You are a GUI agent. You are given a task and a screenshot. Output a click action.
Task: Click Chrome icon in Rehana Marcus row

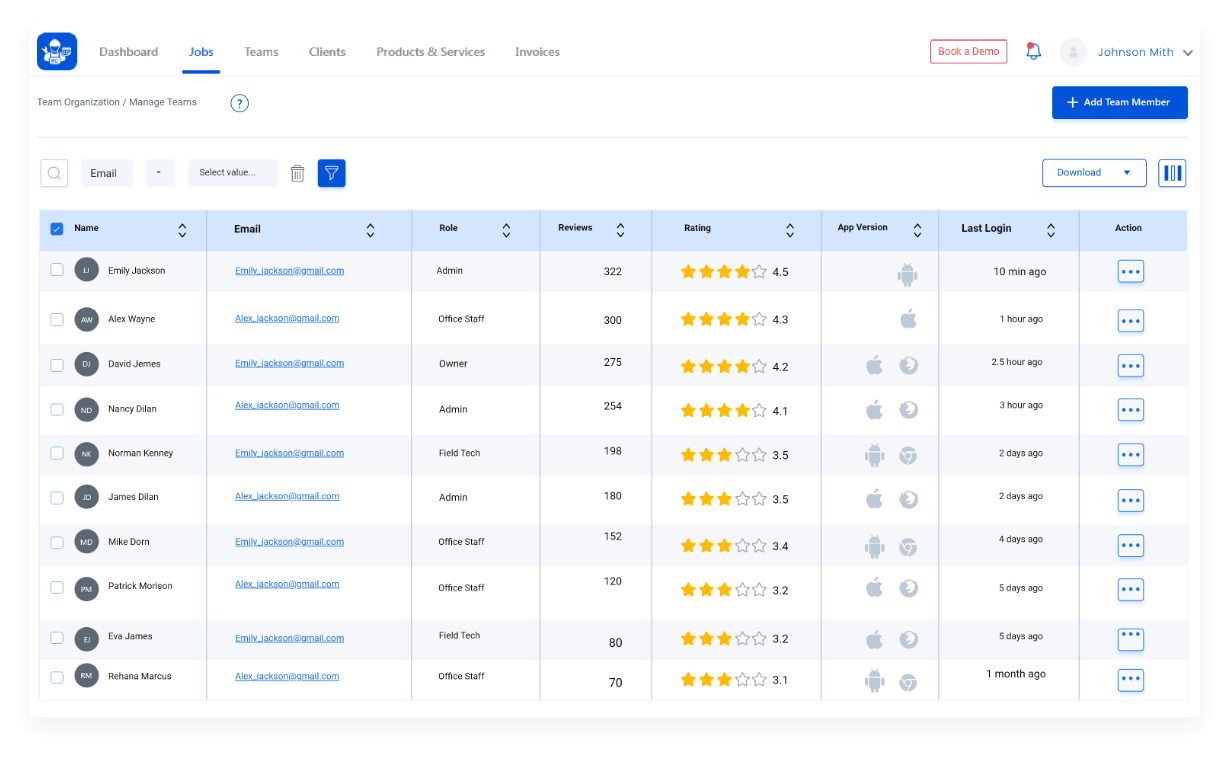908,682
